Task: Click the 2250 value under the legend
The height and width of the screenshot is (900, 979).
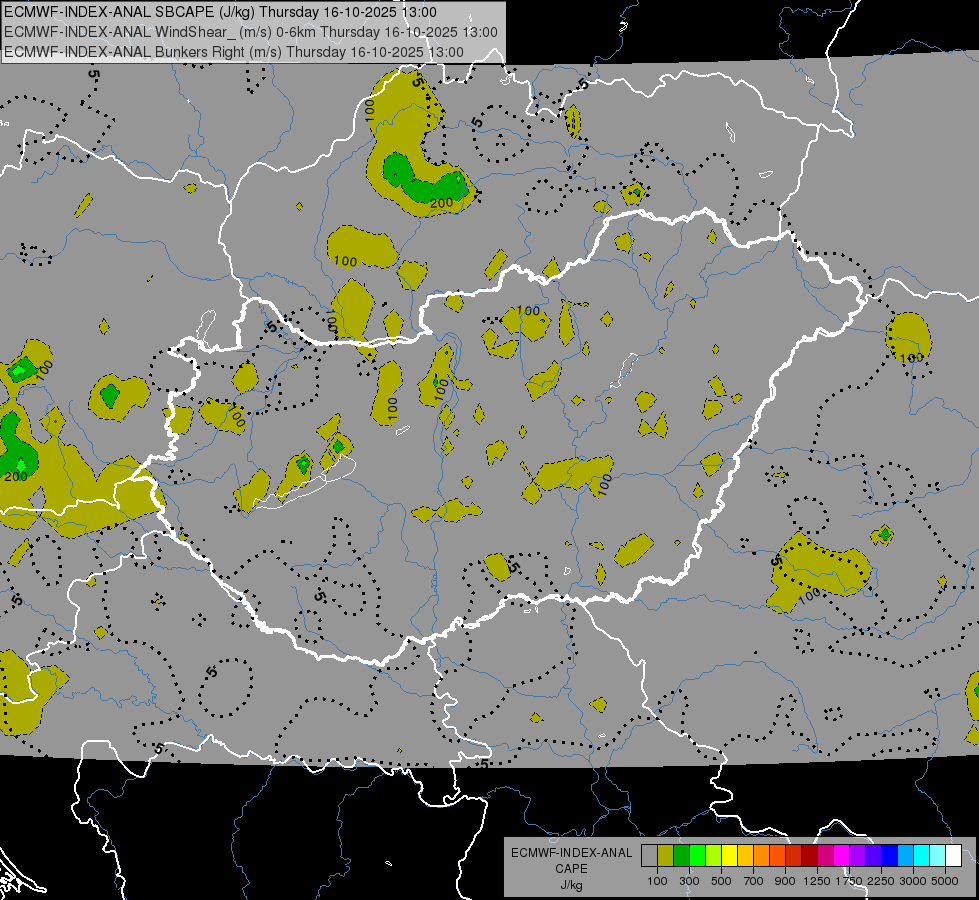Action: pos(881,881)
